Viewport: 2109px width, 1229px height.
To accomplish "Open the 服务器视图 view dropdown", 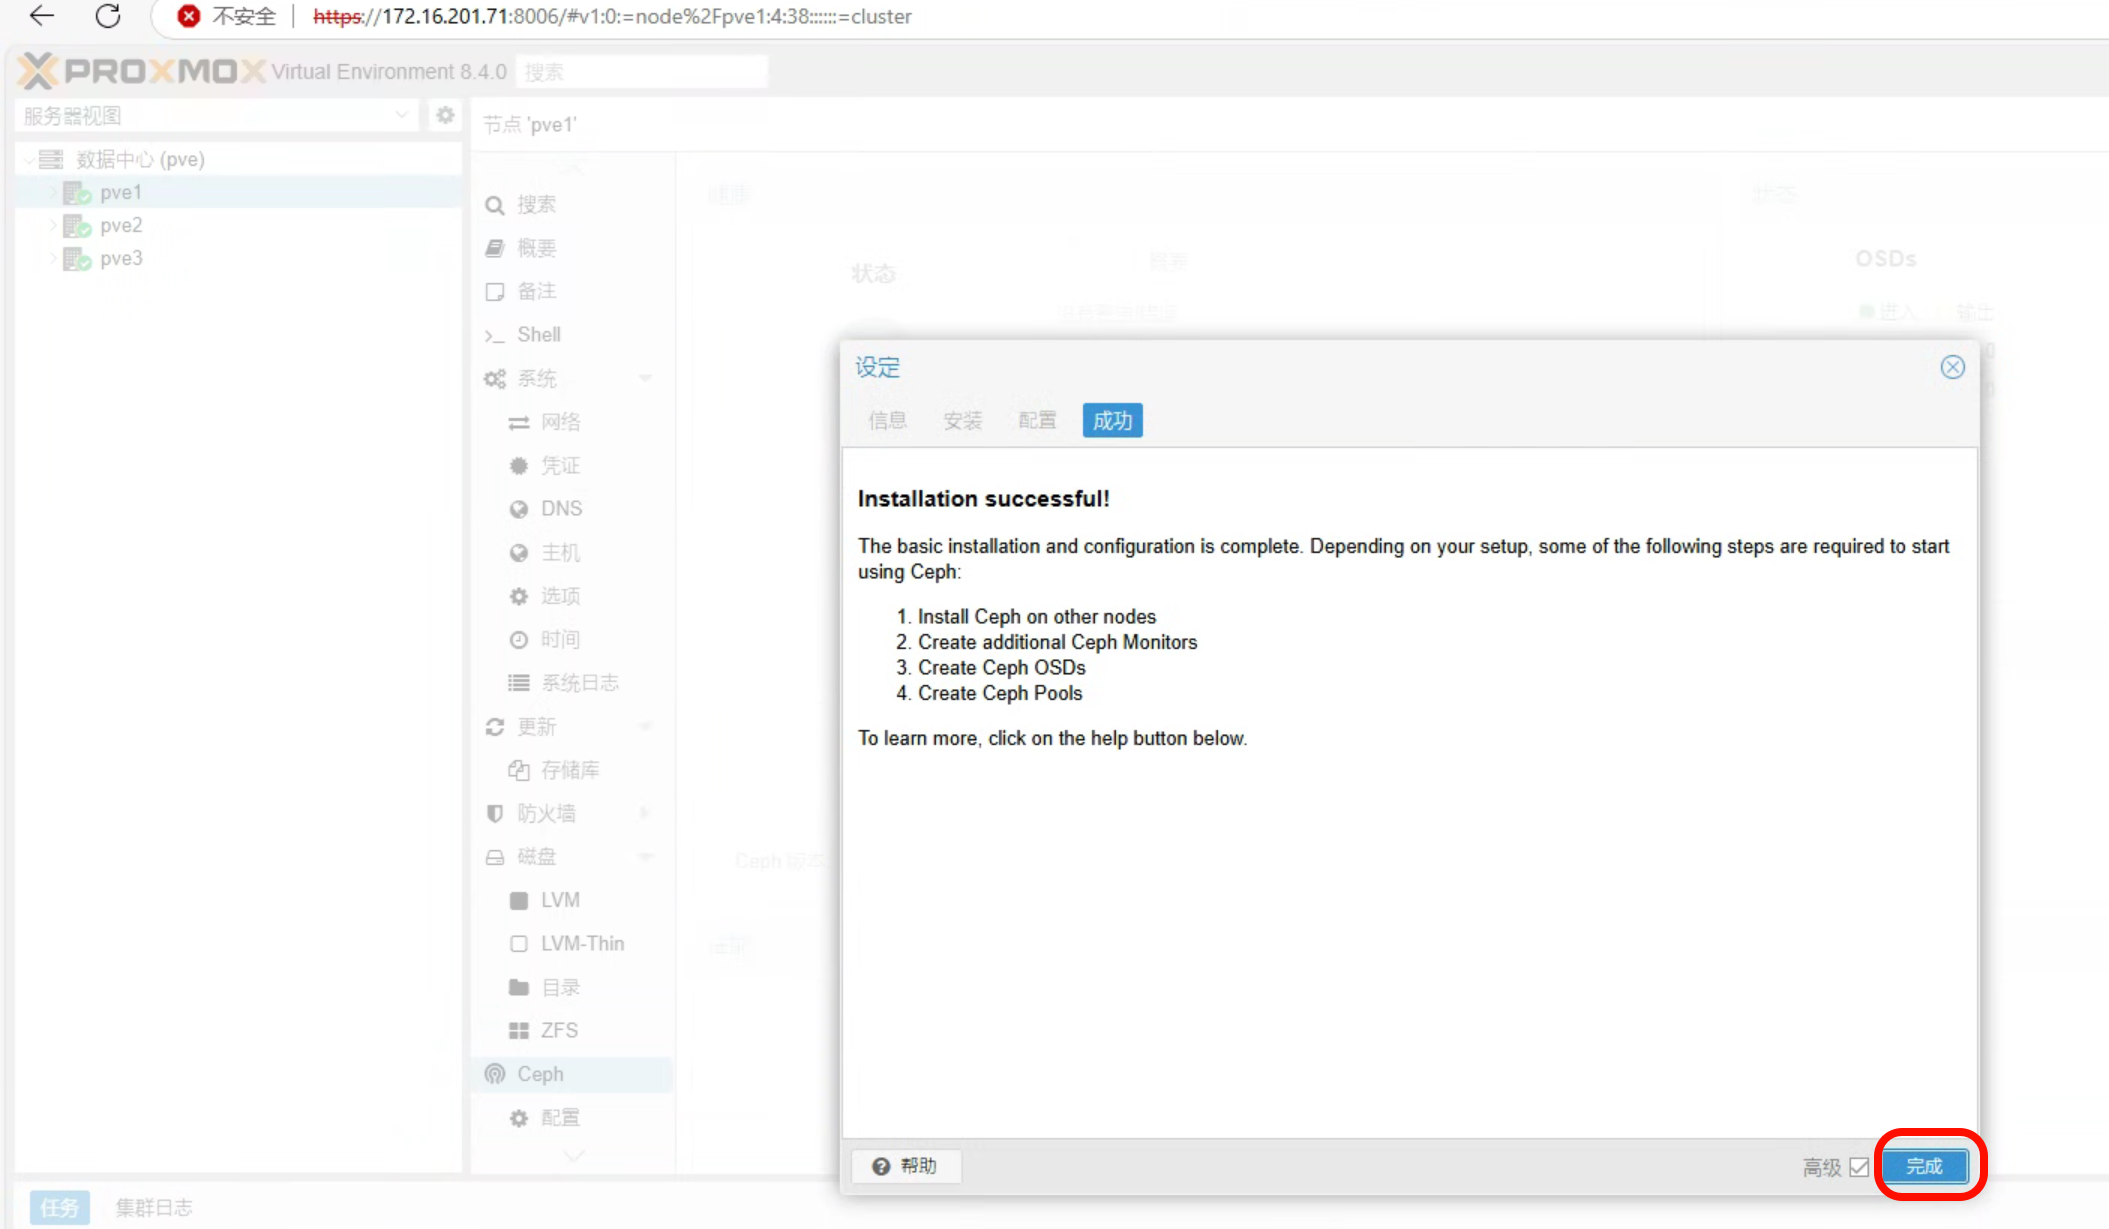I will click(x=216, y=115).
